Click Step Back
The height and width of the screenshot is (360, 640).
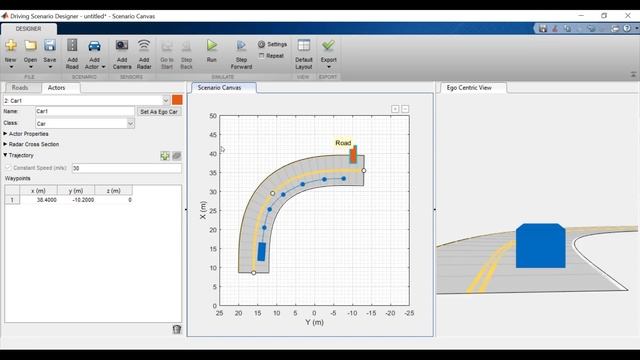point(186,54)
